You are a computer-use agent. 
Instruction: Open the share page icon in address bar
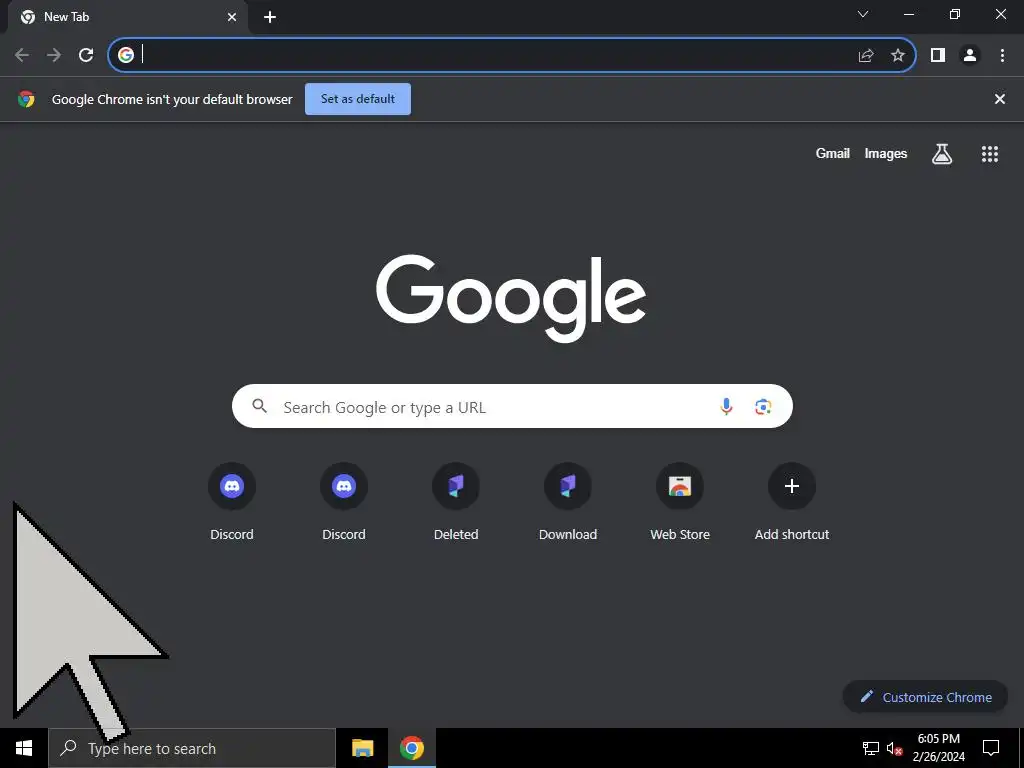click(x=866, y=55)
